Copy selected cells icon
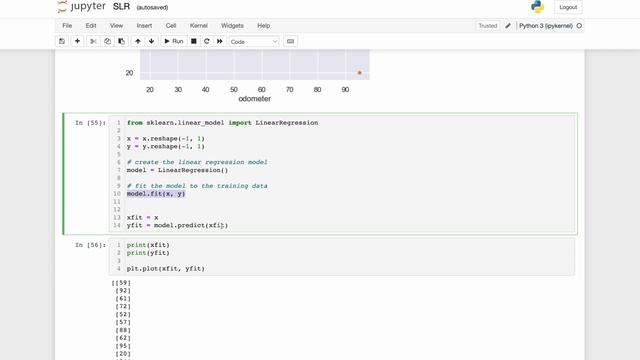640x360 pixels. pos(107,41)
